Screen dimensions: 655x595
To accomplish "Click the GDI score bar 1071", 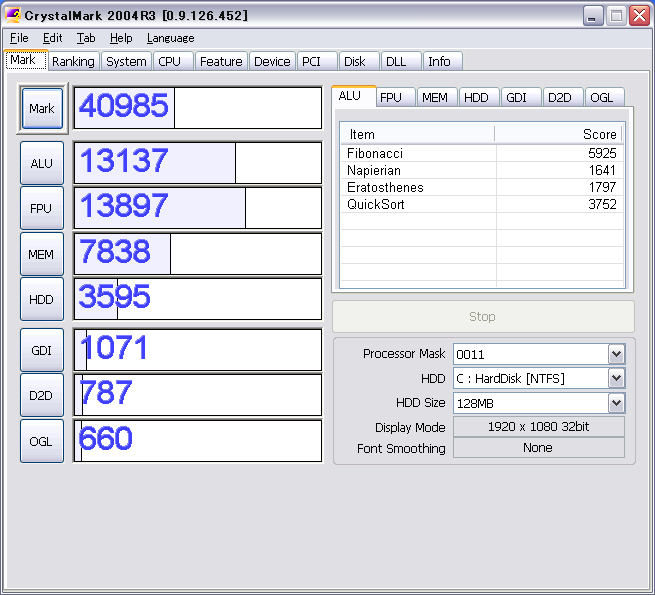I will (198, 350).
